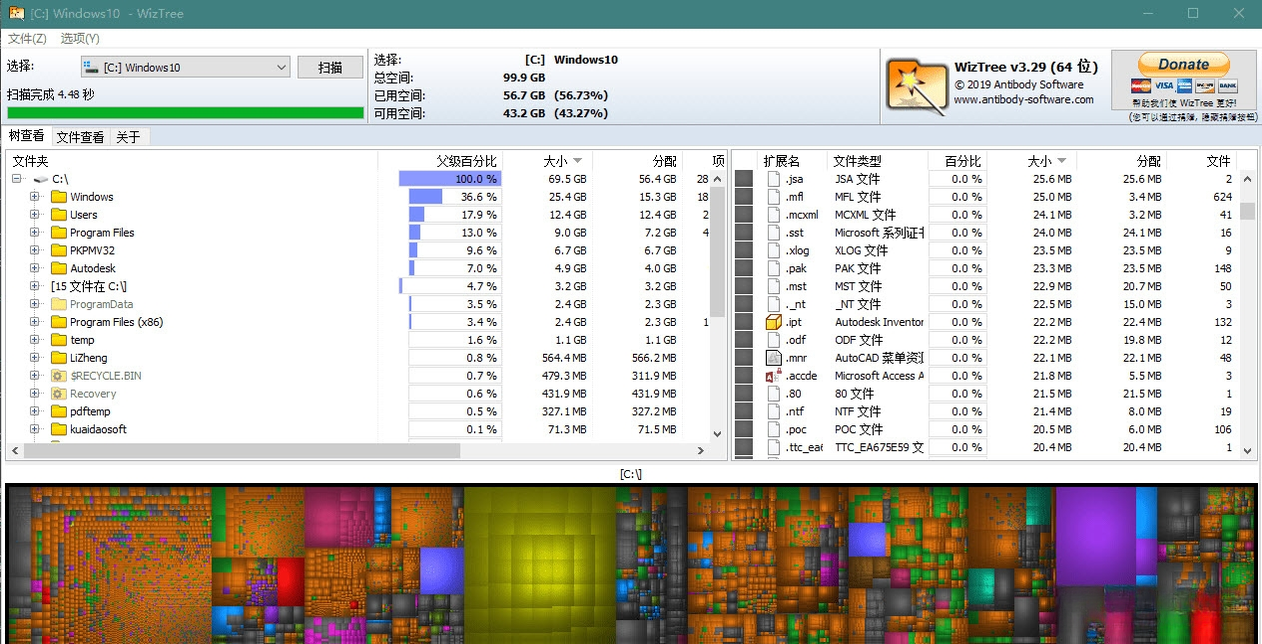Select the PKPMV32 folder icon
The image size is (1262, 644).
click(x=59, y=251)
